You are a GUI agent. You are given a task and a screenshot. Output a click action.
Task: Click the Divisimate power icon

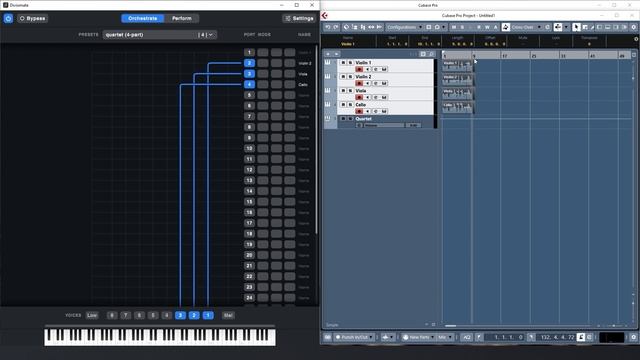[8, 18]
